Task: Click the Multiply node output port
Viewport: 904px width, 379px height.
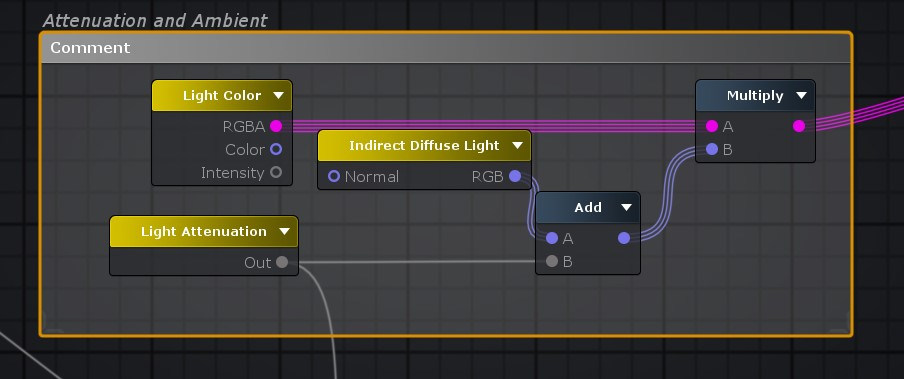Action: coord(798,126)
